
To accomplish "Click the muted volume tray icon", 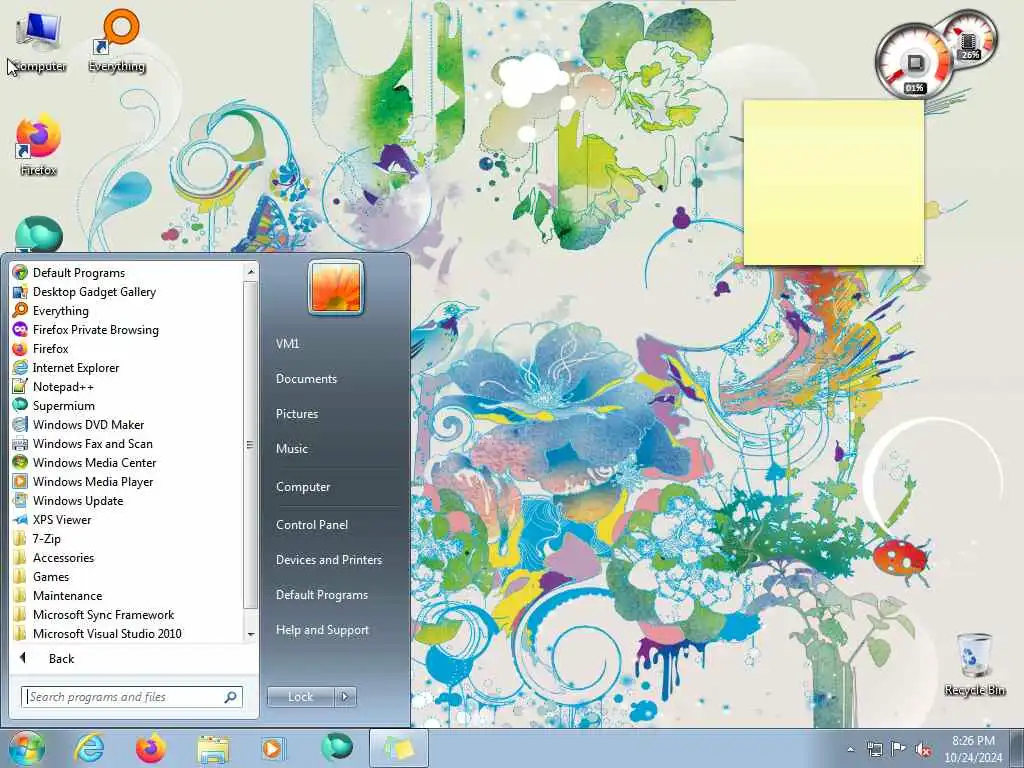I will (923, 750).
